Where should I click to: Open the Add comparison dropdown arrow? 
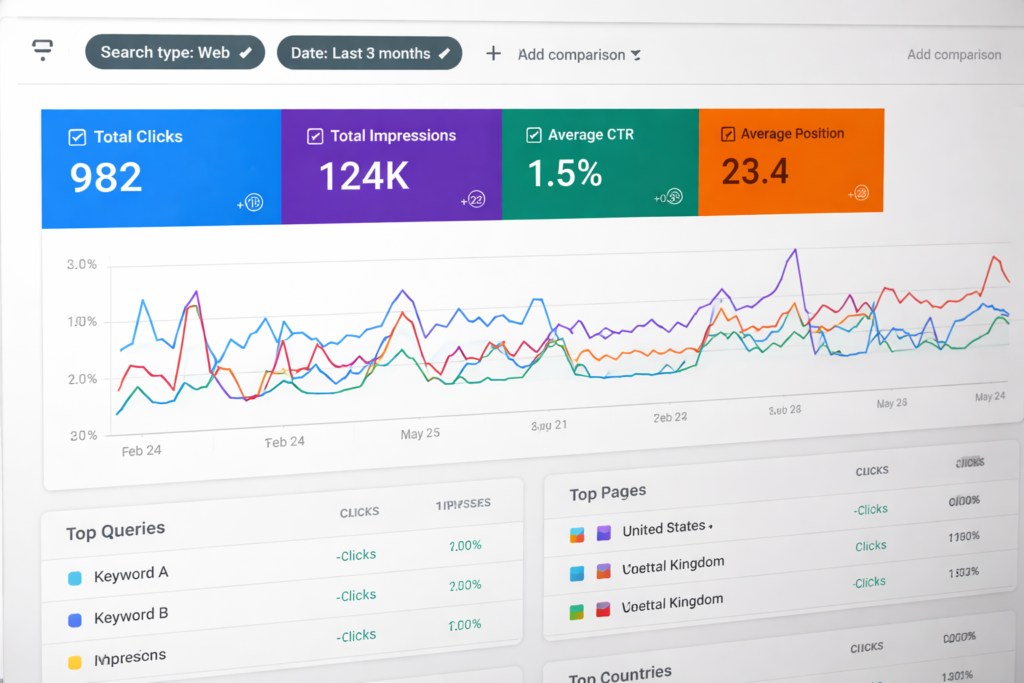636,56
